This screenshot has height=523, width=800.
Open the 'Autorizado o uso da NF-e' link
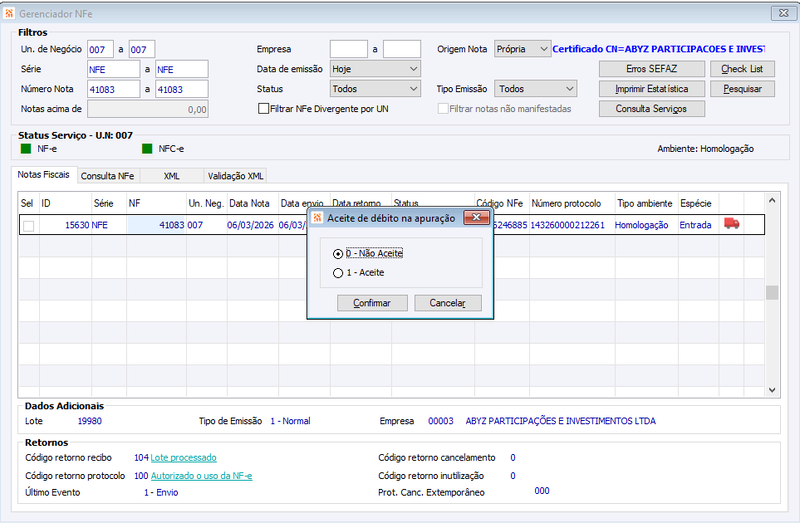[202, 476]
